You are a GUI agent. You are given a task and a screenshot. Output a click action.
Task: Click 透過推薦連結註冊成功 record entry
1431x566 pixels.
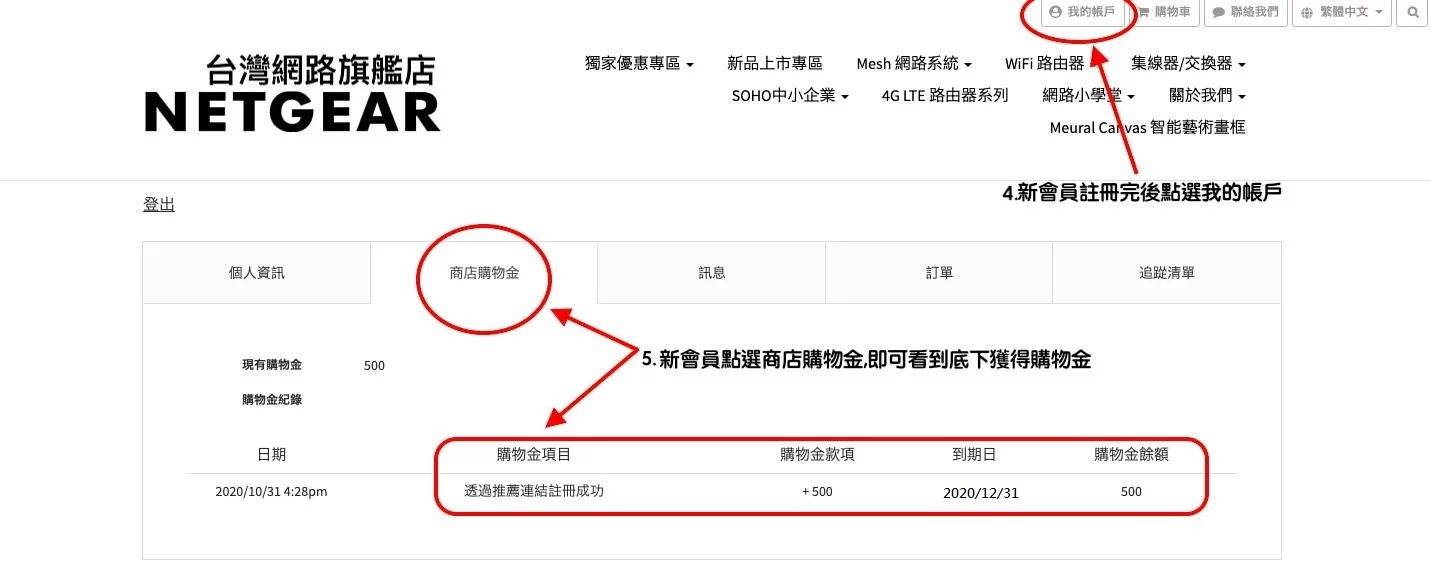(534, 491)
